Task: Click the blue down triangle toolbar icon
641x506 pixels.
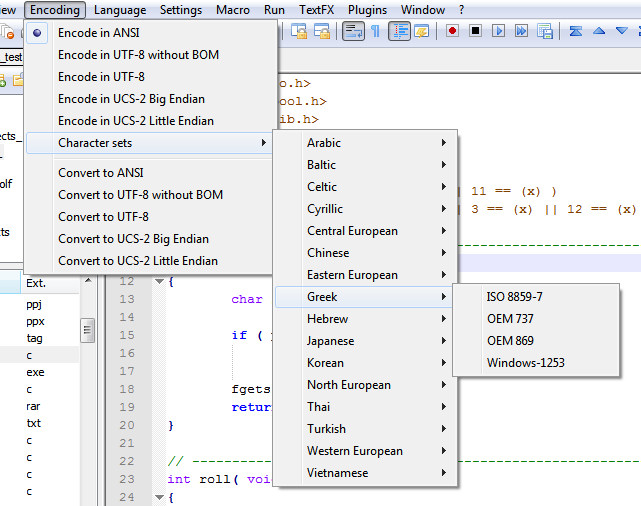Action: point(622,31)
